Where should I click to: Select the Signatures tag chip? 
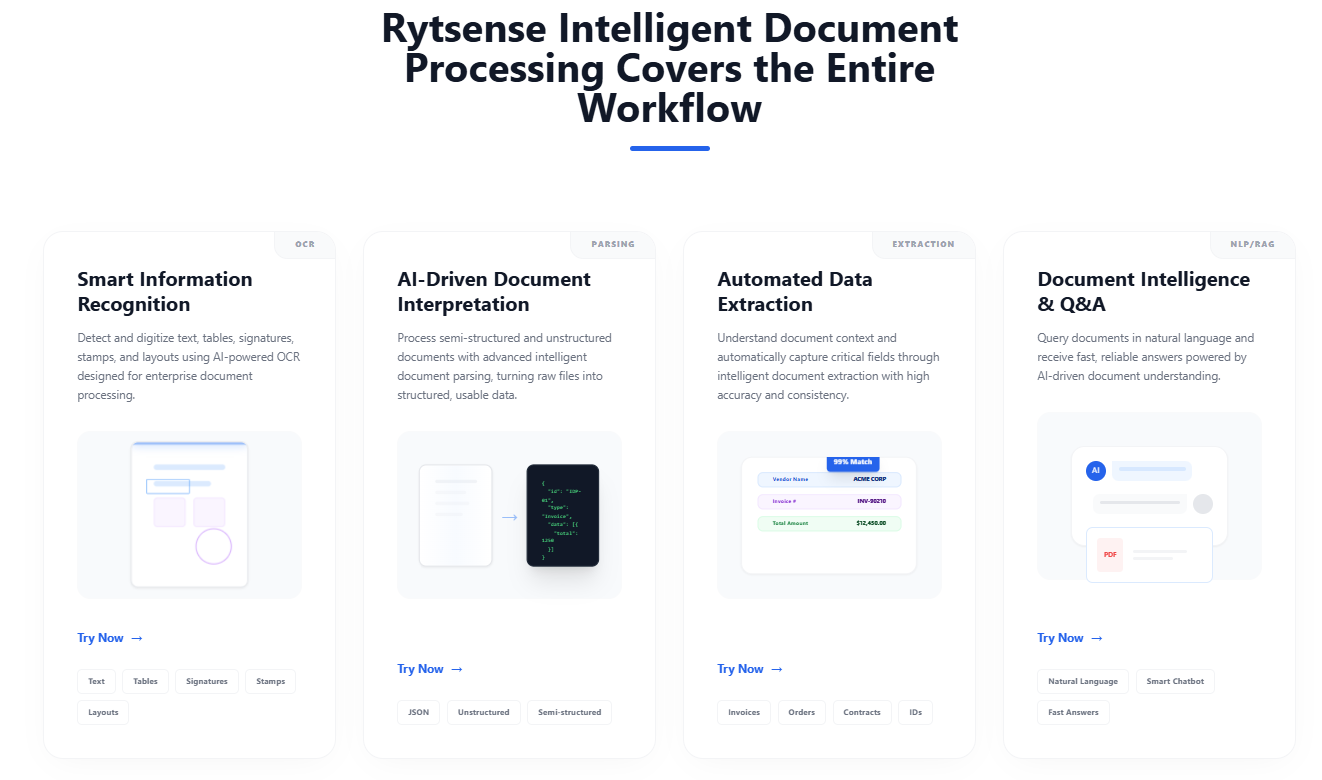coord(207,681)
